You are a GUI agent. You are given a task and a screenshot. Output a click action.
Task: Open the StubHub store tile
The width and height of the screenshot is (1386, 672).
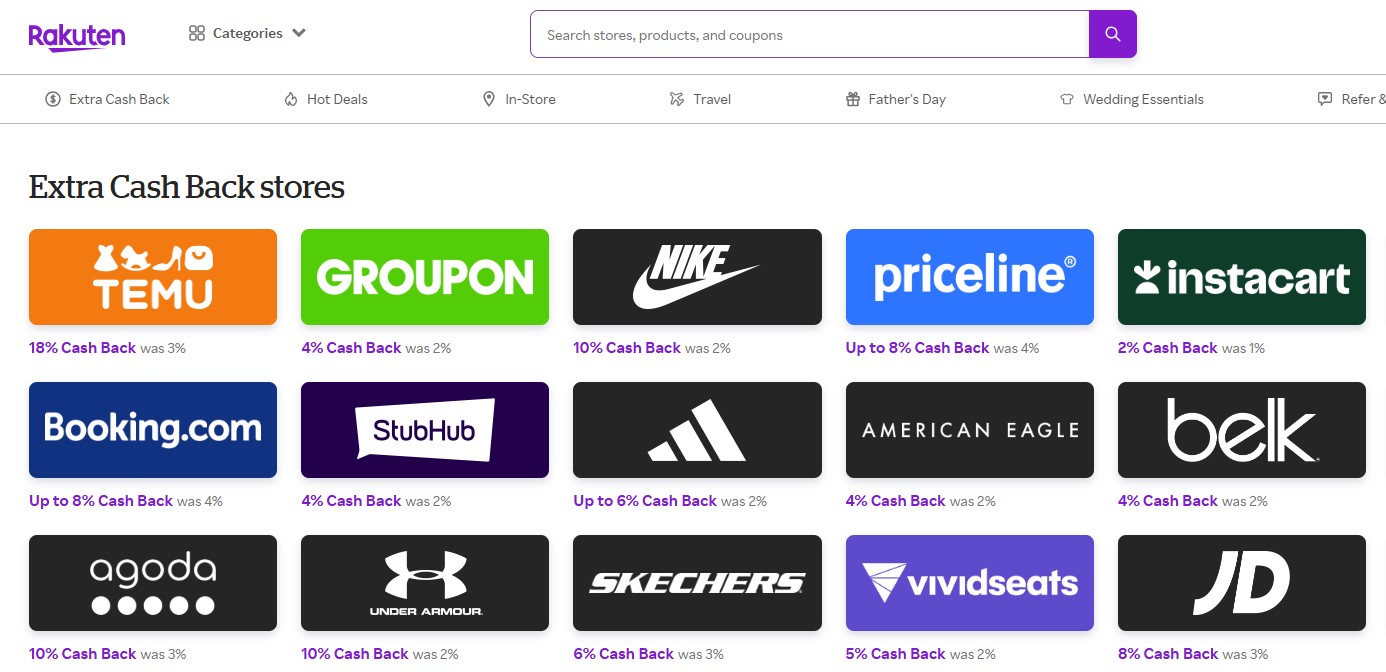pyautogui.click(x=425, y=430)
